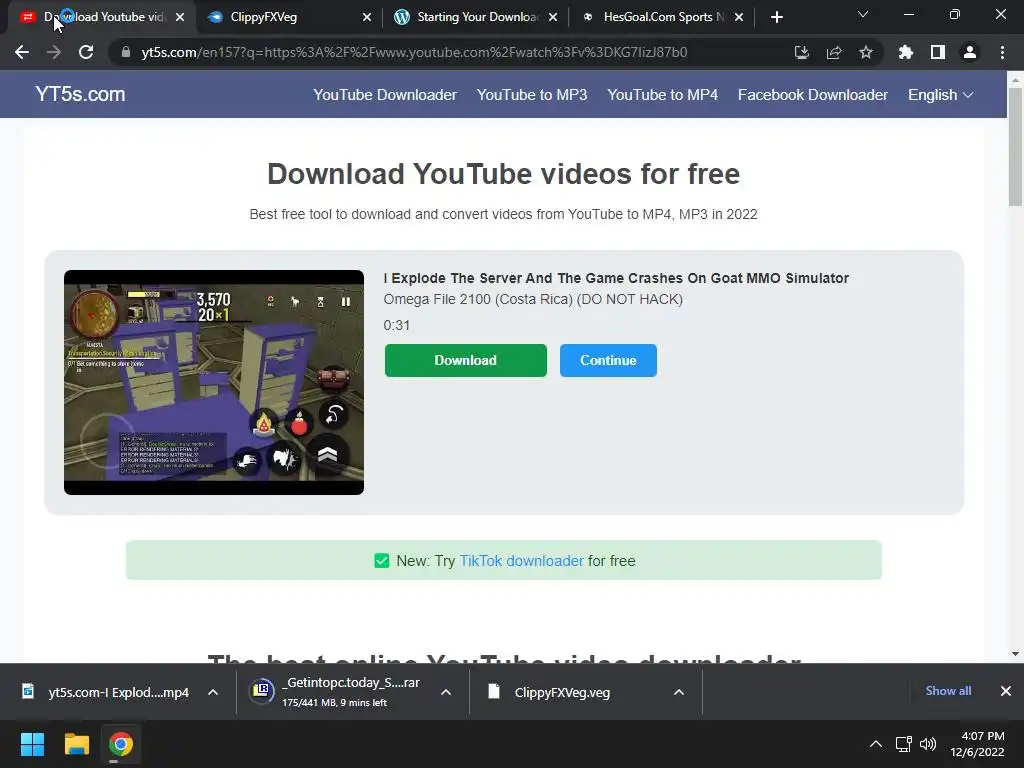The height and width of the screenshot is (768, 1024).
Task: Open the downloaded yt5s.com mp4 file
Action: (x=118, y=692)
